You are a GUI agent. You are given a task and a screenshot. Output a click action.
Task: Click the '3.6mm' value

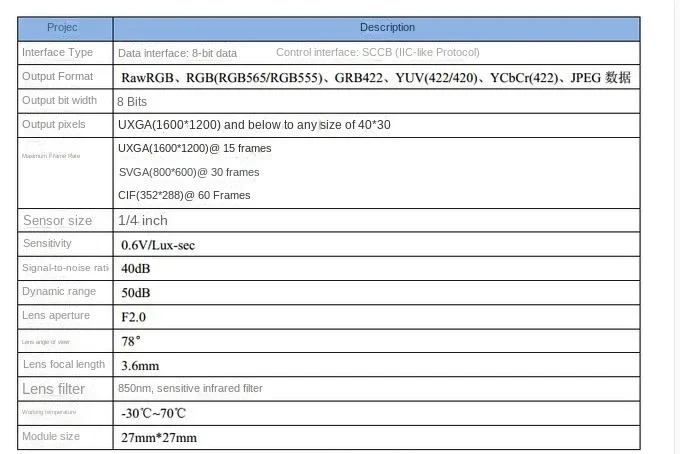140,366
